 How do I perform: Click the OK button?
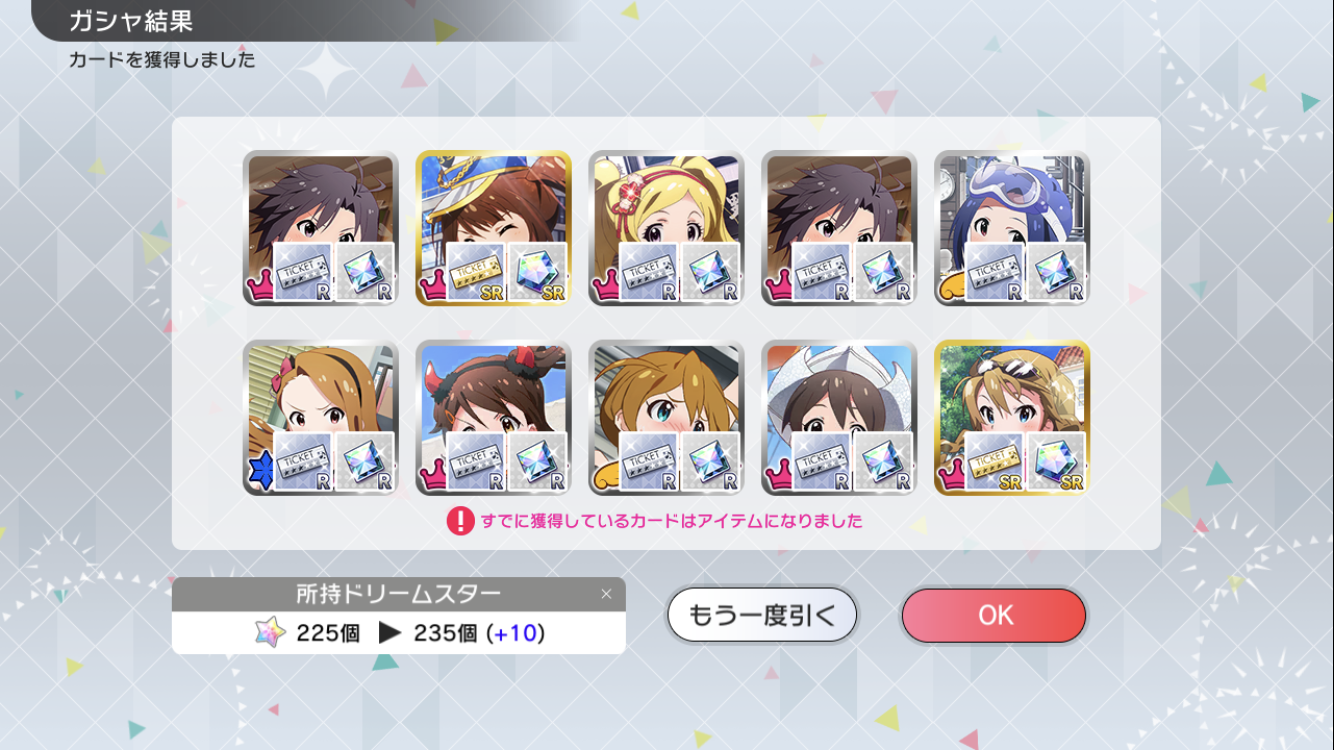(993, 615)
